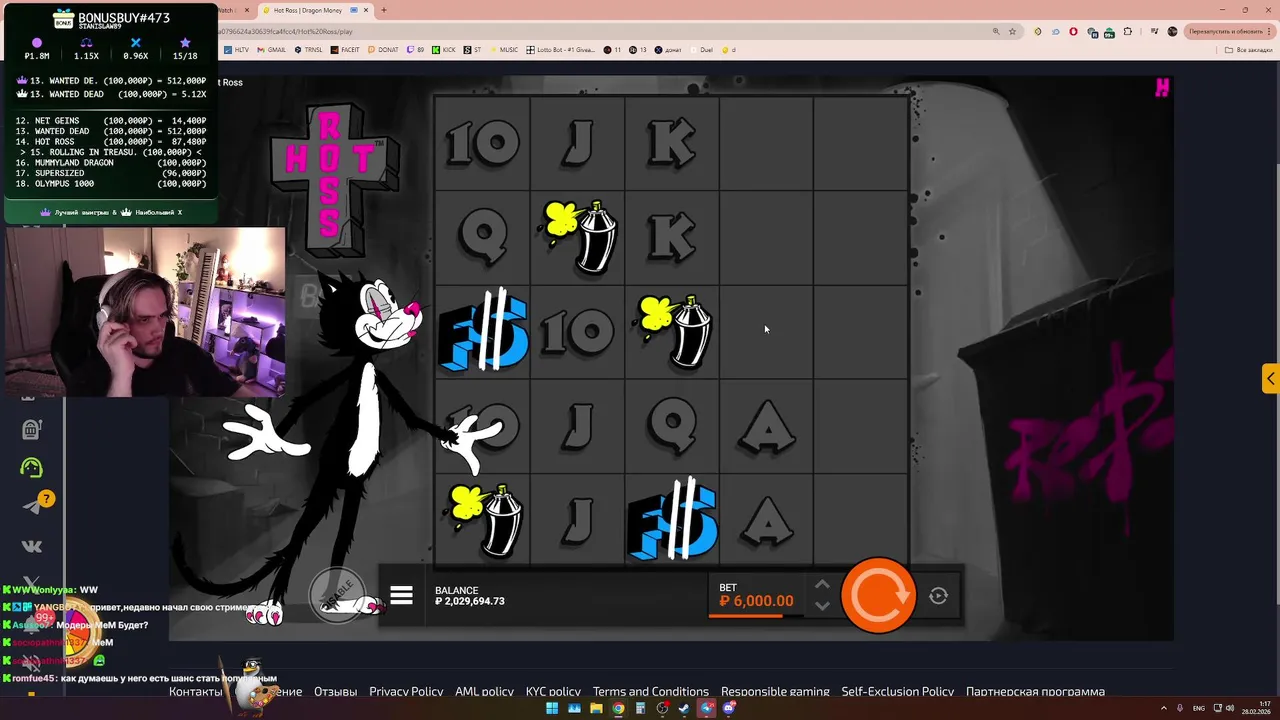Open Google Chrome from the taskbar
1280x720 pixels.
(618, 708)
